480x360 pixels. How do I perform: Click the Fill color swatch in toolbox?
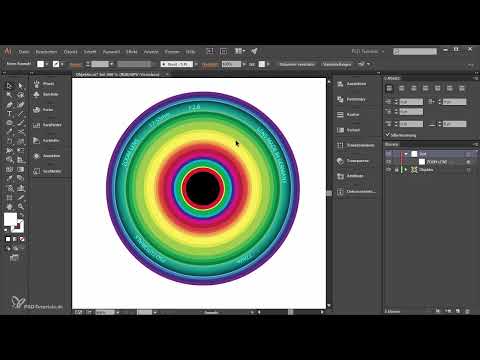pos(10,219)
